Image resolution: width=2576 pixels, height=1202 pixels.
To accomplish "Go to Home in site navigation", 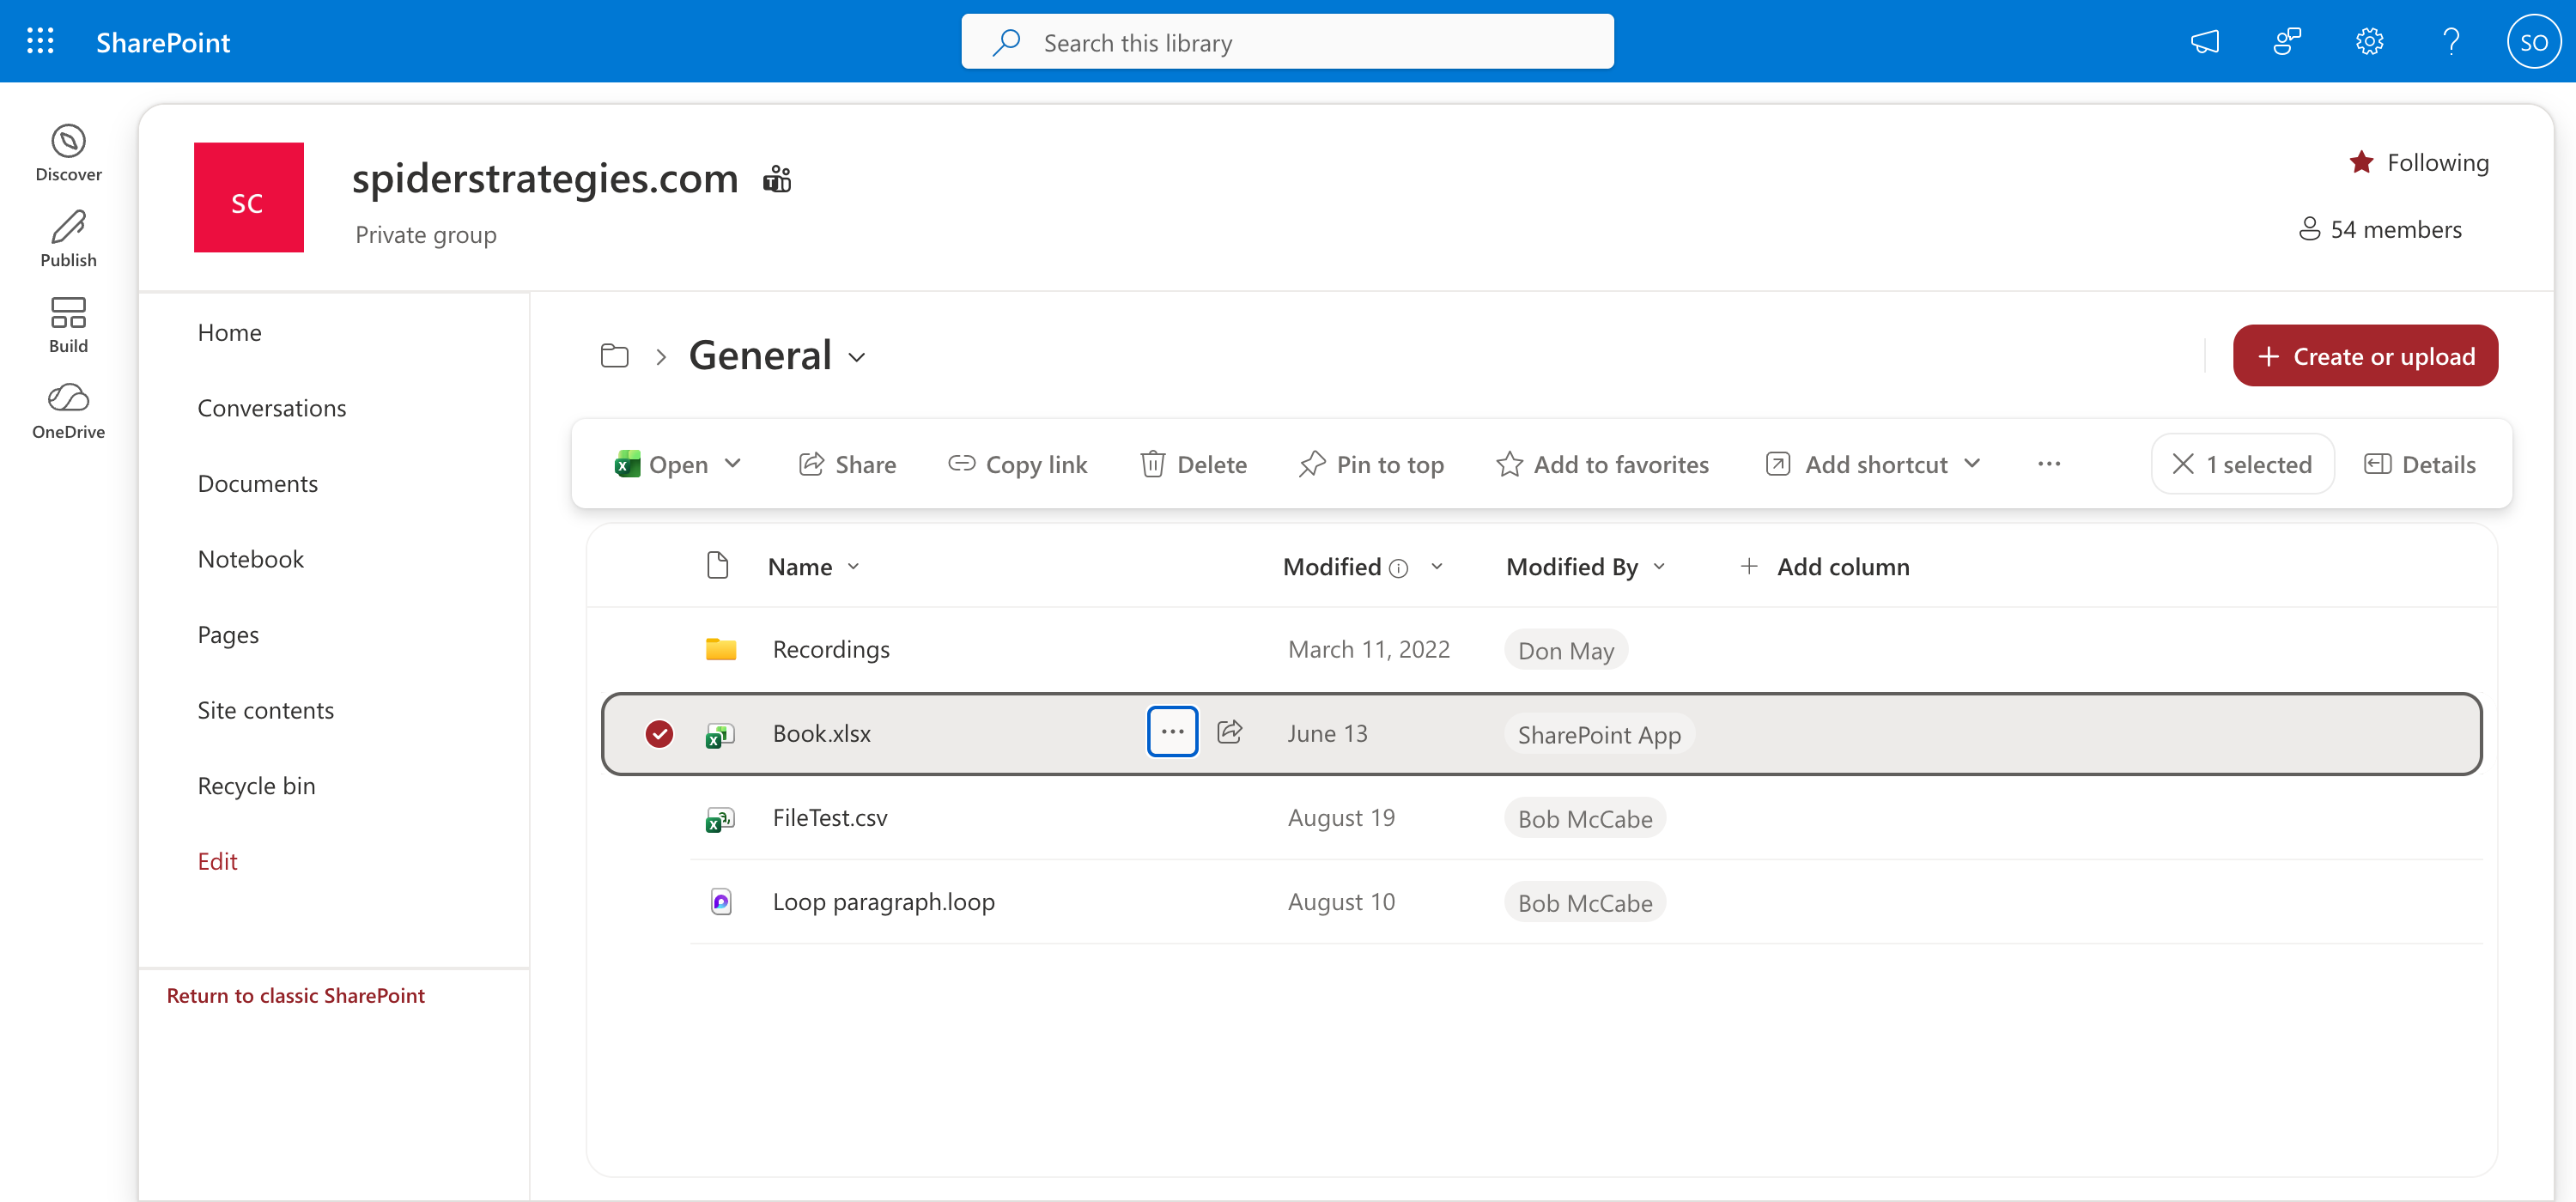I will coord(229,332).
